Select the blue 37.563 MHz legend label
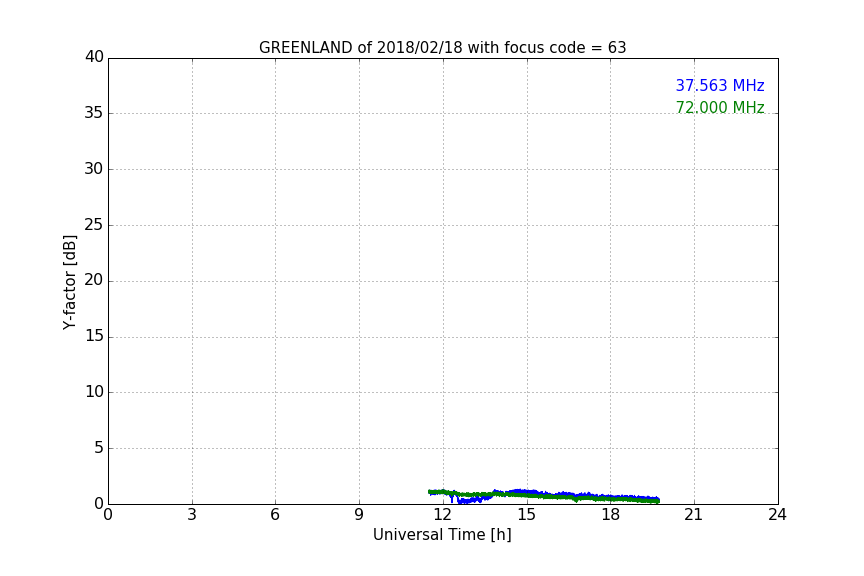 [x=720, y=85]
